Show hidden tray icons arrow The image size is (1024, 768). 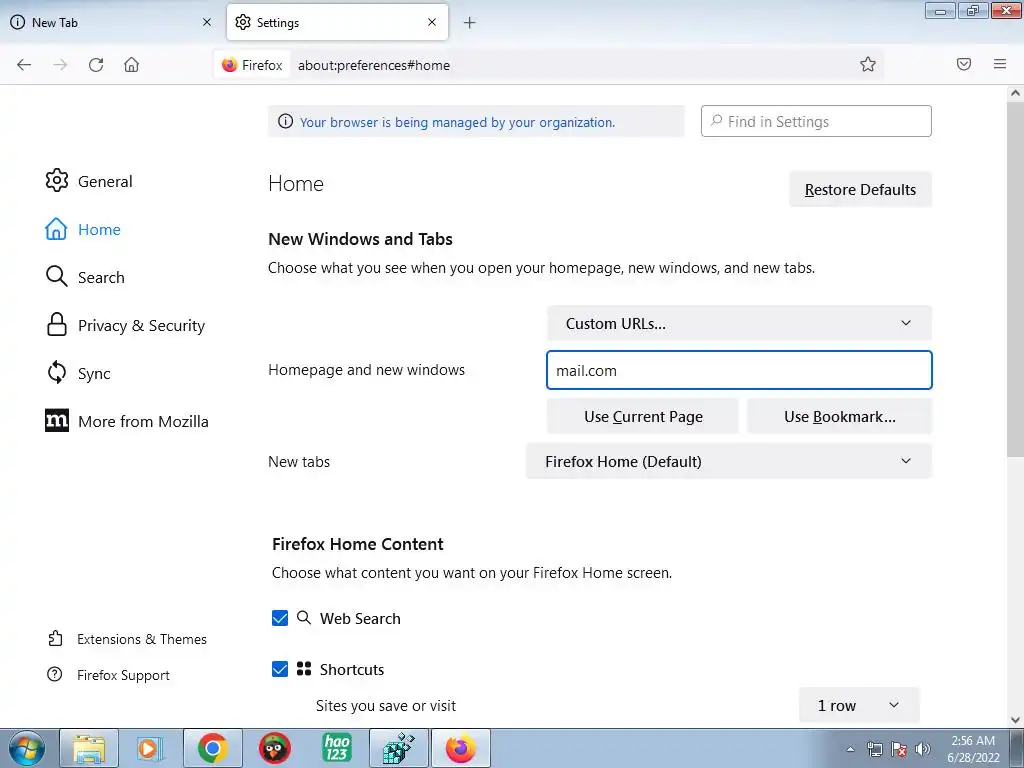point(850,749)
